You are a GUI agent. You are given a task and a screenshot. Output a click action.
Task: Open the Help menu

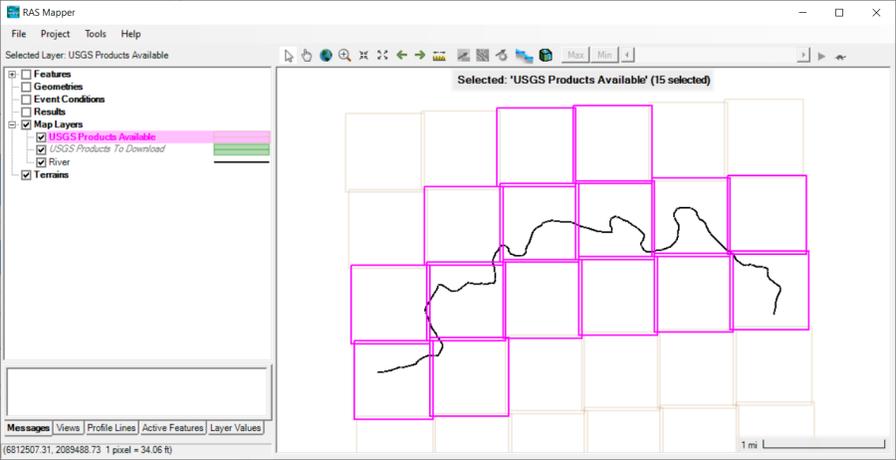(x=131, y=34)
